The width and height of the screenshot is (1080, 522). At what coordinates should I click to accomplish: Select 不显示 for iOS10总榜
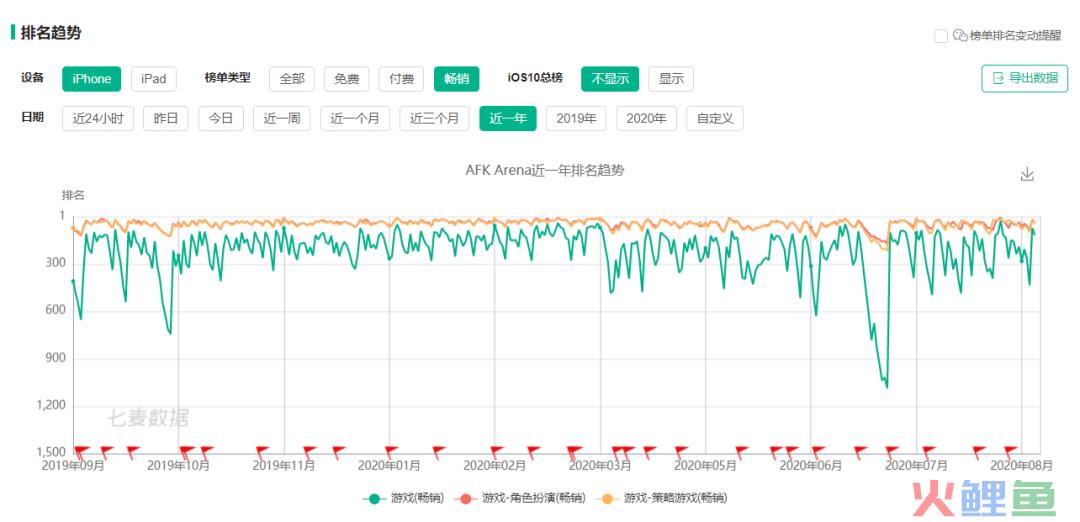click(x=610, y=79)
